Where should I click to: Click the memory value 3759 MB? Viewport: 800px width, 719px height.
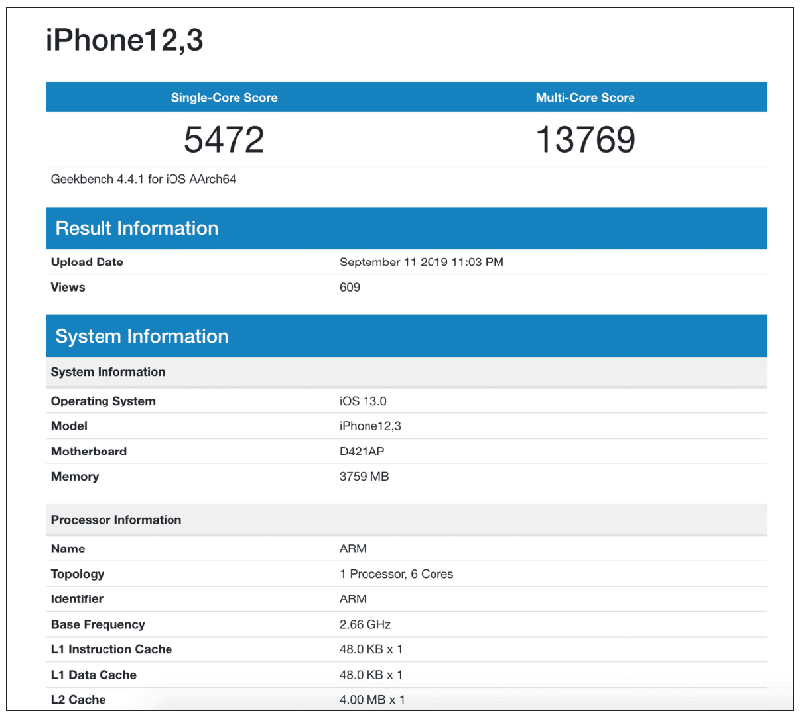click(364, 477)
